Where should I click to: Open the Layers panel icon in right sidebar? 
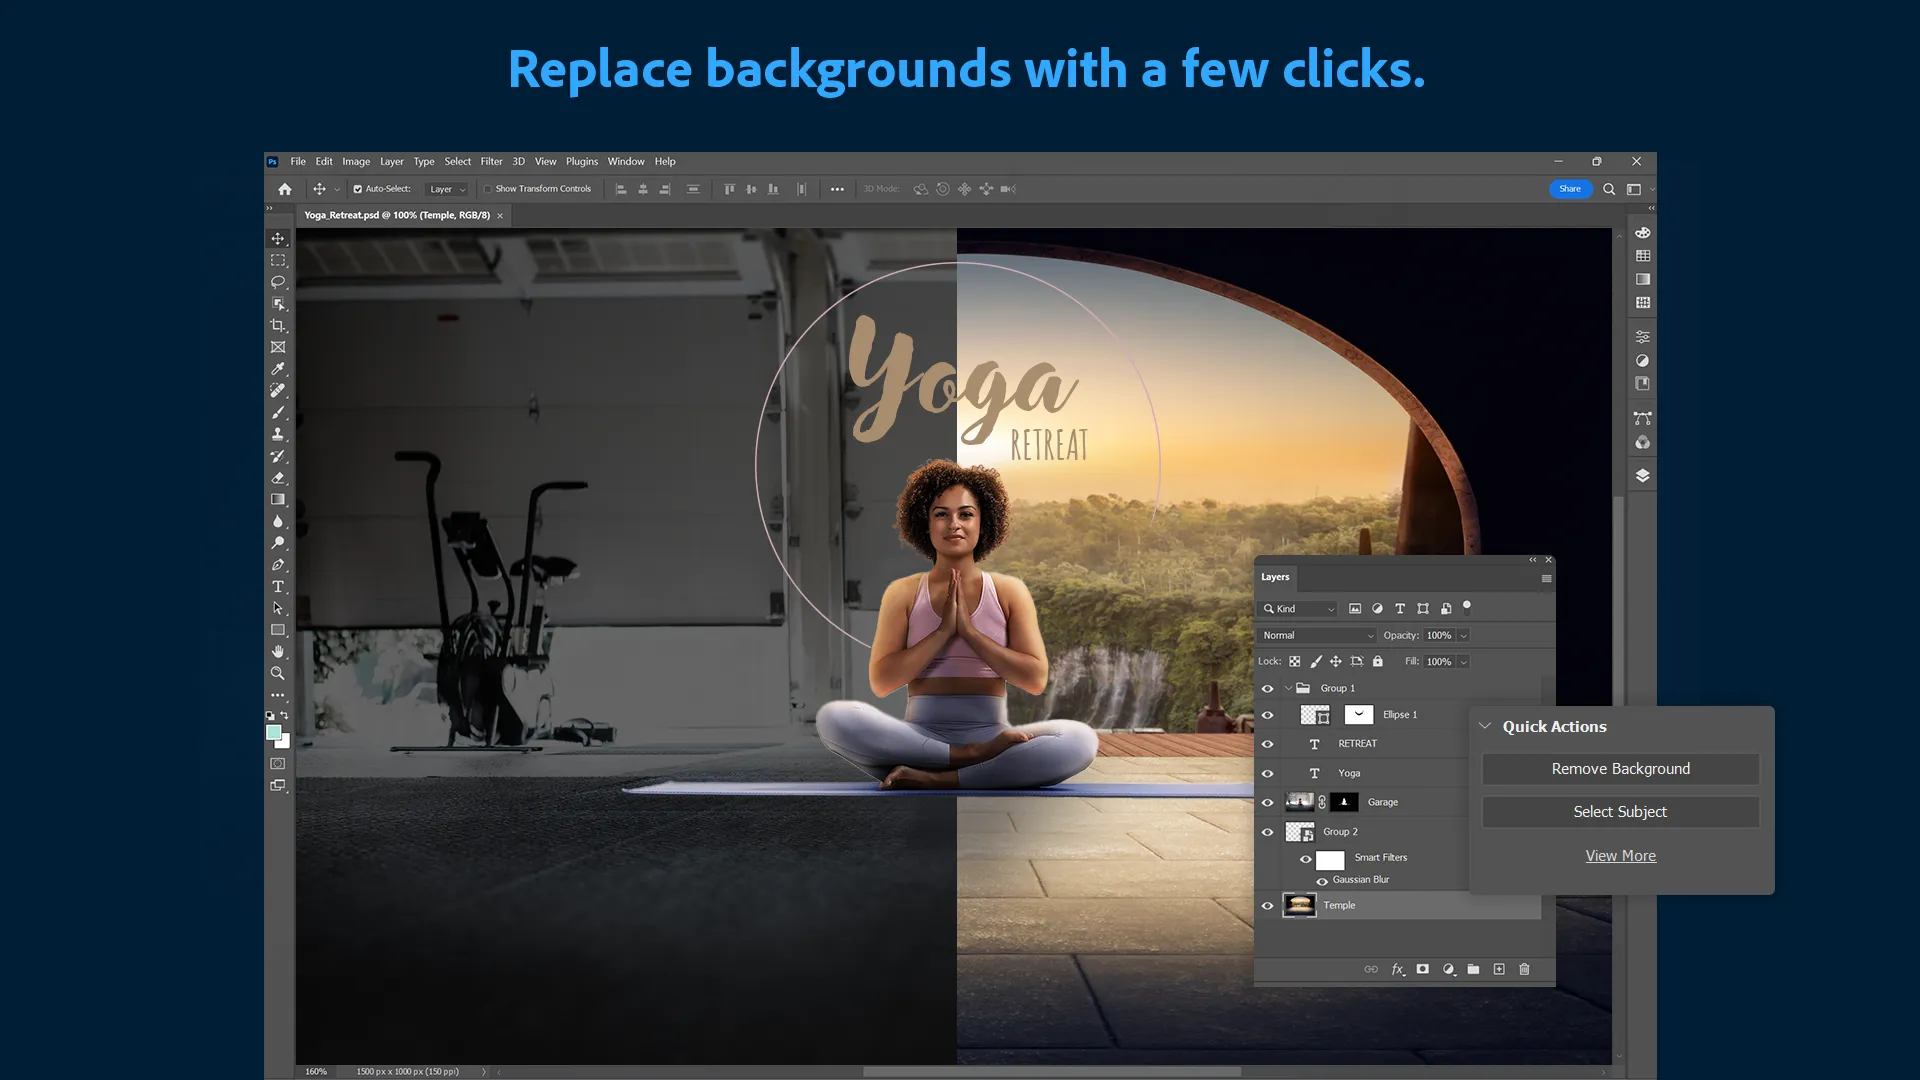[1643, 475]
